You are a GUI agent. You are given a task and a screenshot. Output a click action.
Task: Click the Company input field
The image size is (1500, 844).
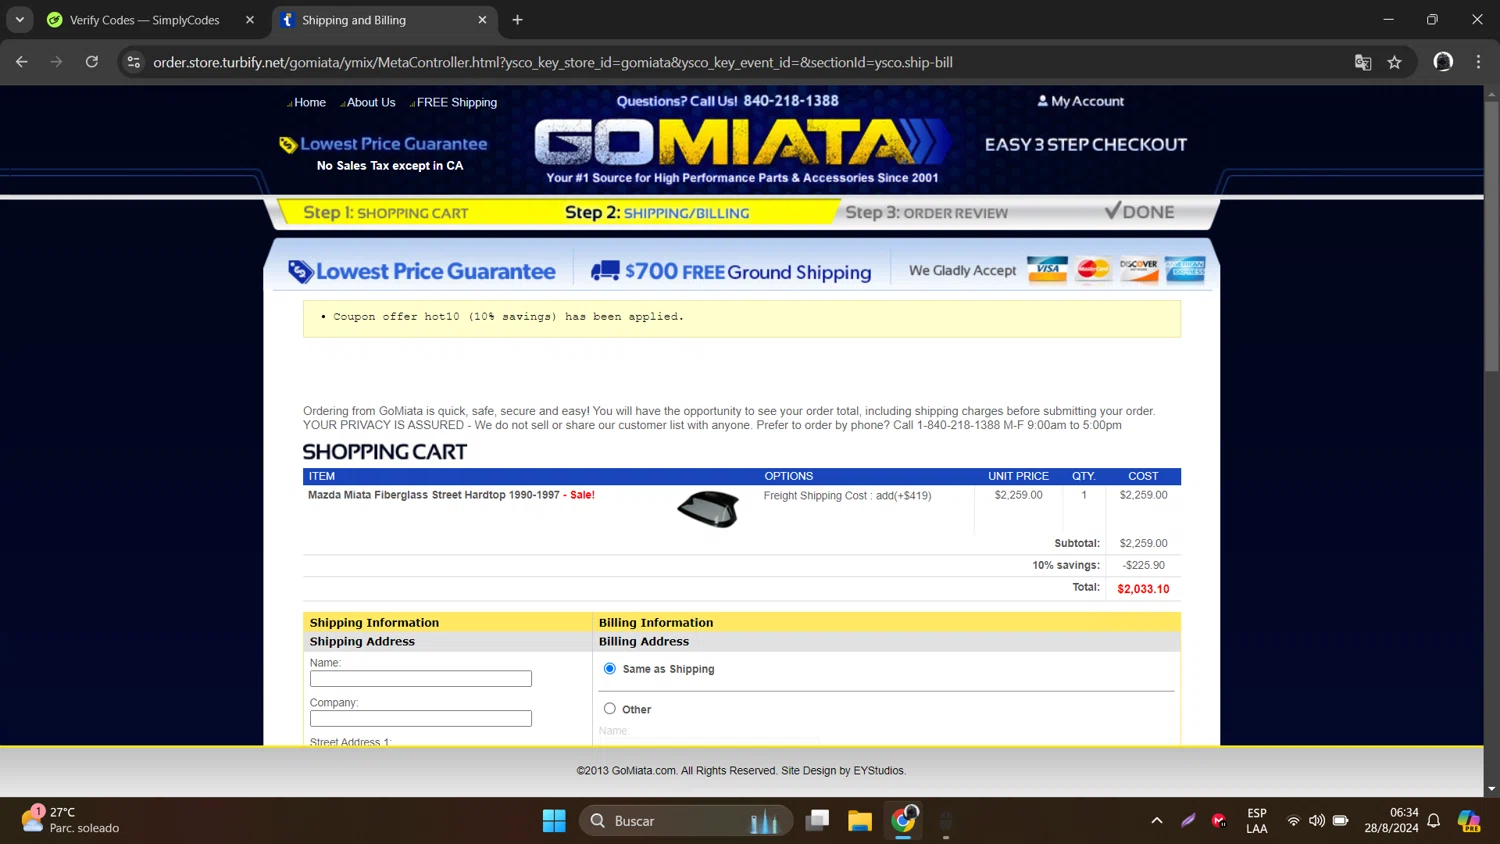421,719
